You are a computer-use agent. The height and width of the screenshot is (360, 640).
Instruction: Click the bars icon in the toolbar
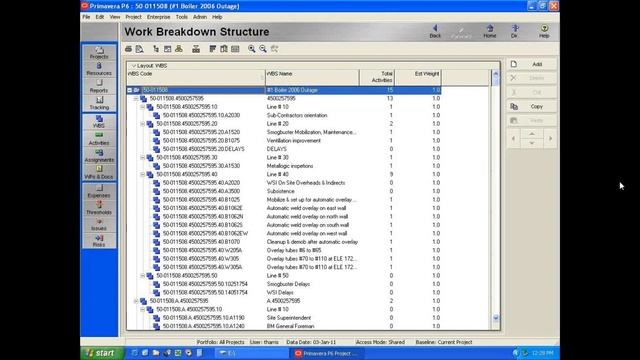coord(212,49)
